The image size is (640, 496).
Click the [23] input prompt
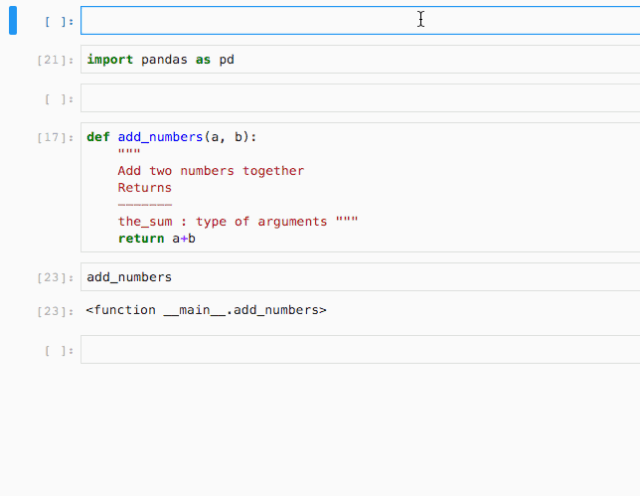point(55,278)
